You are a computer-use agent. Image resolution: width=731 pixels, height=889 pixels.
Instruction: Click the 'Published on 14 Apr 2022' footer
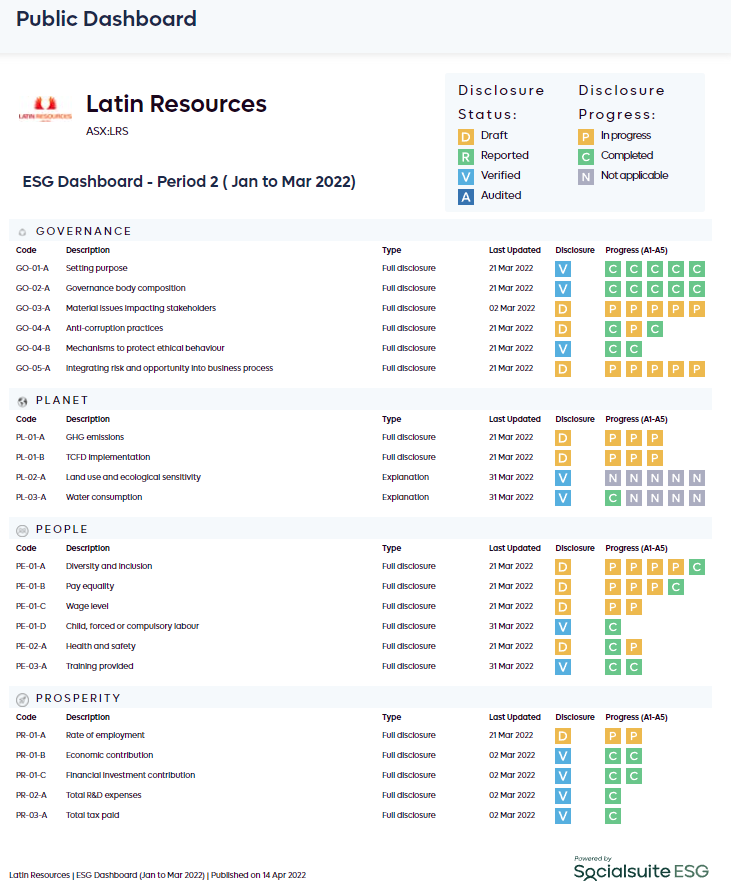(259, 875)
